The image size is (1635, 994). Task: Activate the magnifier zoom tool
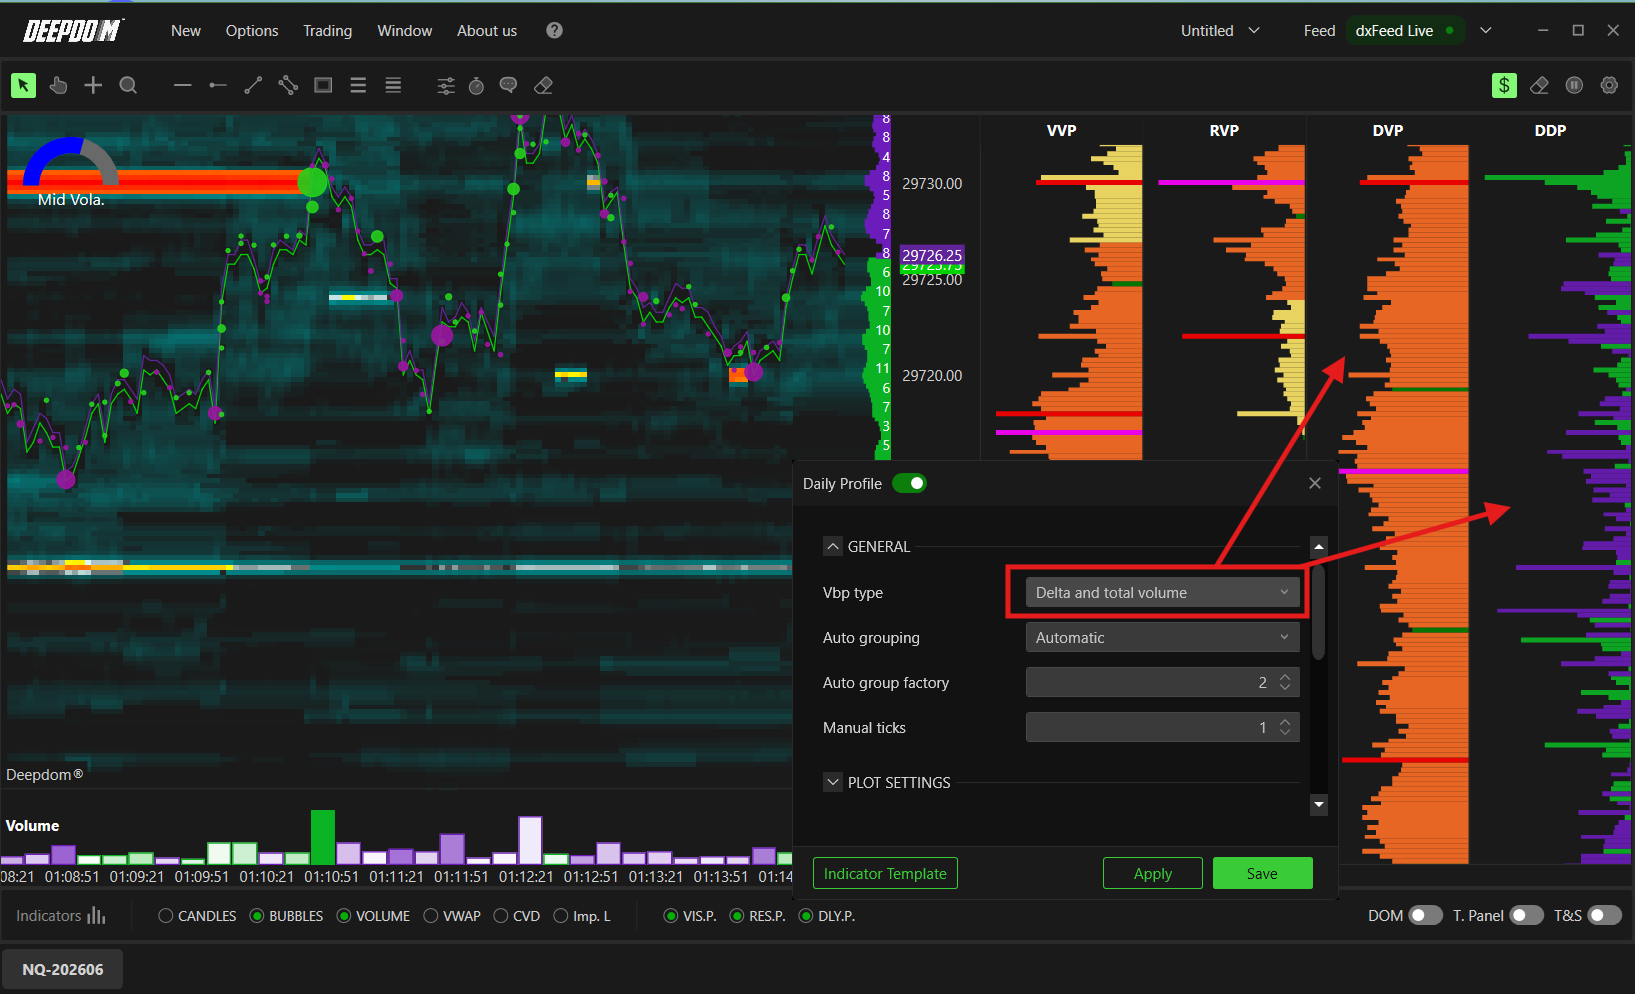(x=128, y=86)
